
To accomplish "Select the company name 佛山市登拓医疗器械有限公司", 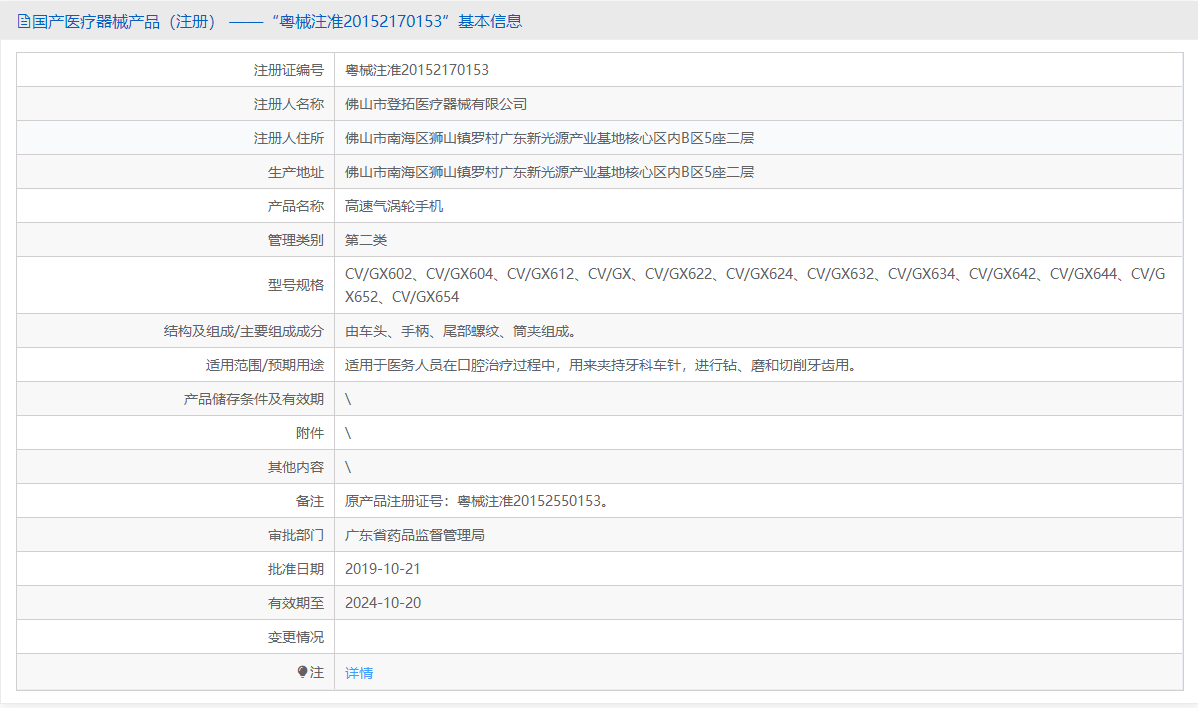I will [x=437, y=103].
